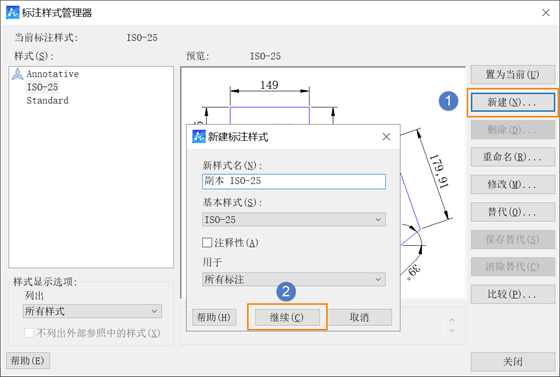The height and width of the screenshot is (377, 560).
Task: Open the 列出 dropdown showing 所有样式
Action: point(92,311)
